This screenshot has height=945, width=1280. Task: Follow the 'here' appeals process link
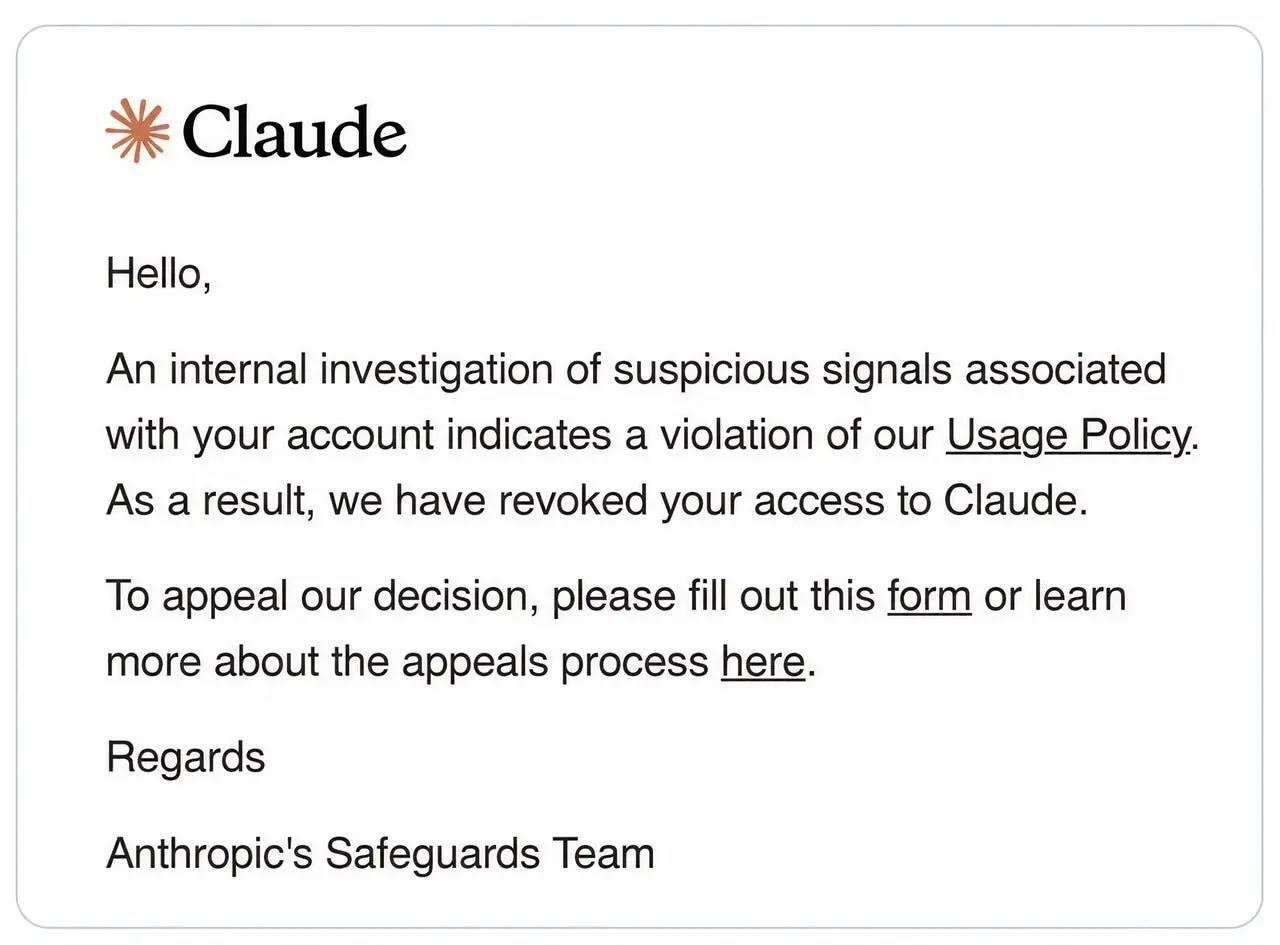click(763, 662)
